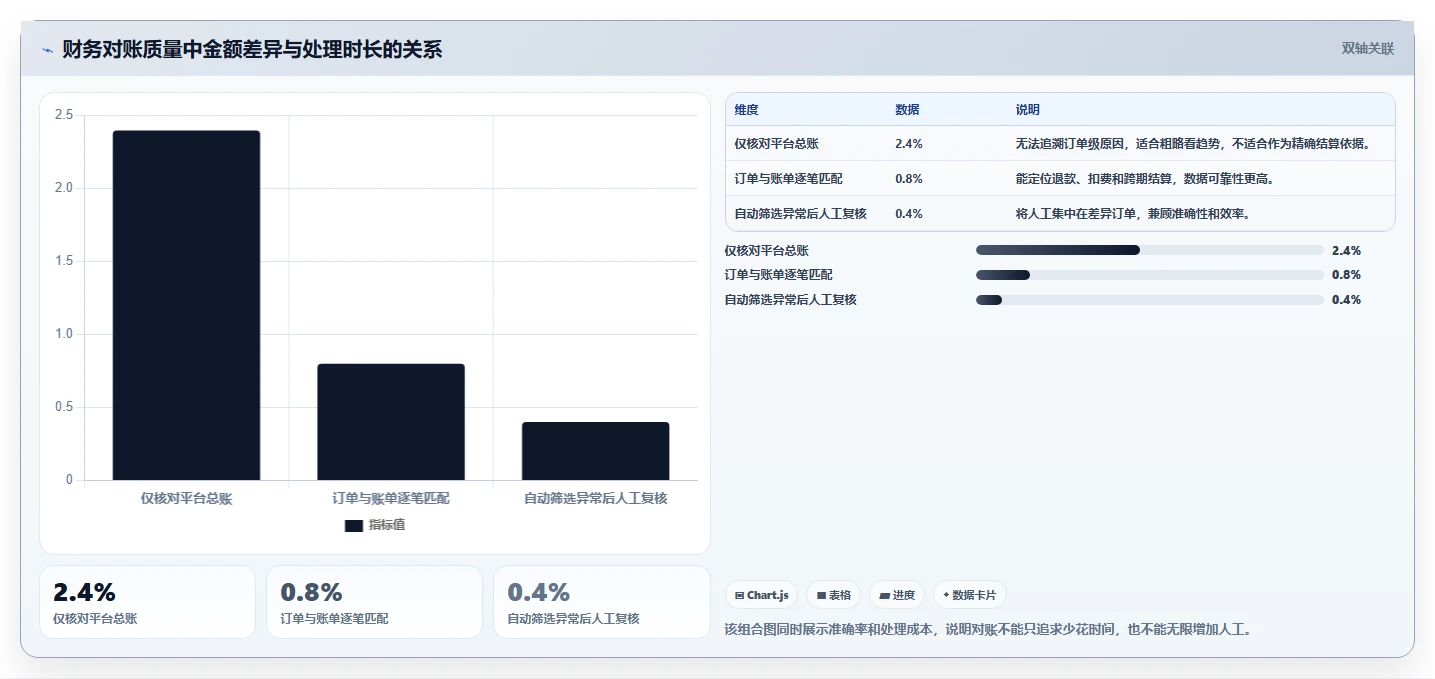Click the 0.4% value beside the progress bar
Viewport: 1435px width, 679px height.
coord(1346,300)
